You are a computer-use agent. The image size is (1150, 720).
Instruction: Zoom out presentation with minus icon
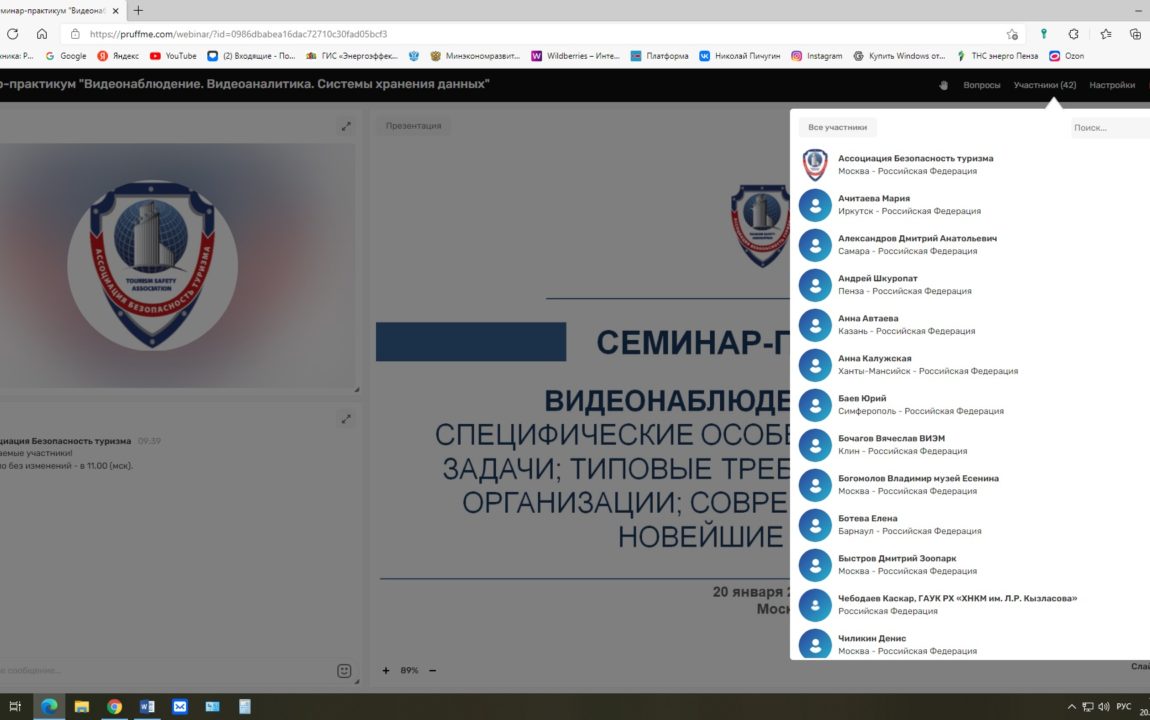(432, 670)
